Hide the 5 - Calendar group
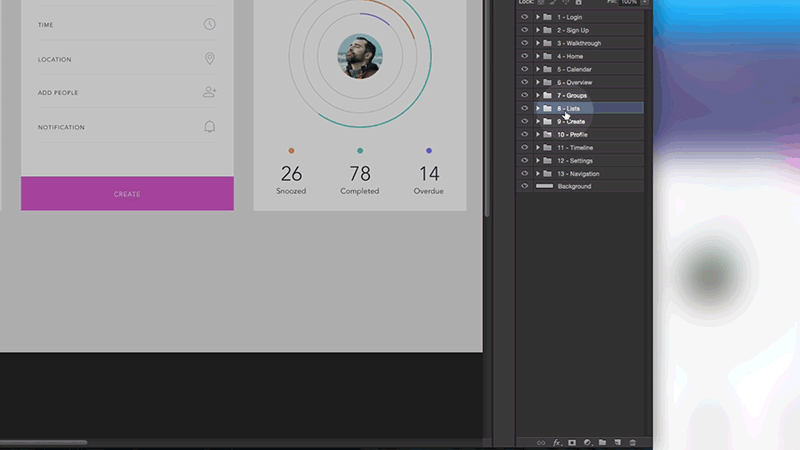This screenshot has height=450, width=800. 524,69
